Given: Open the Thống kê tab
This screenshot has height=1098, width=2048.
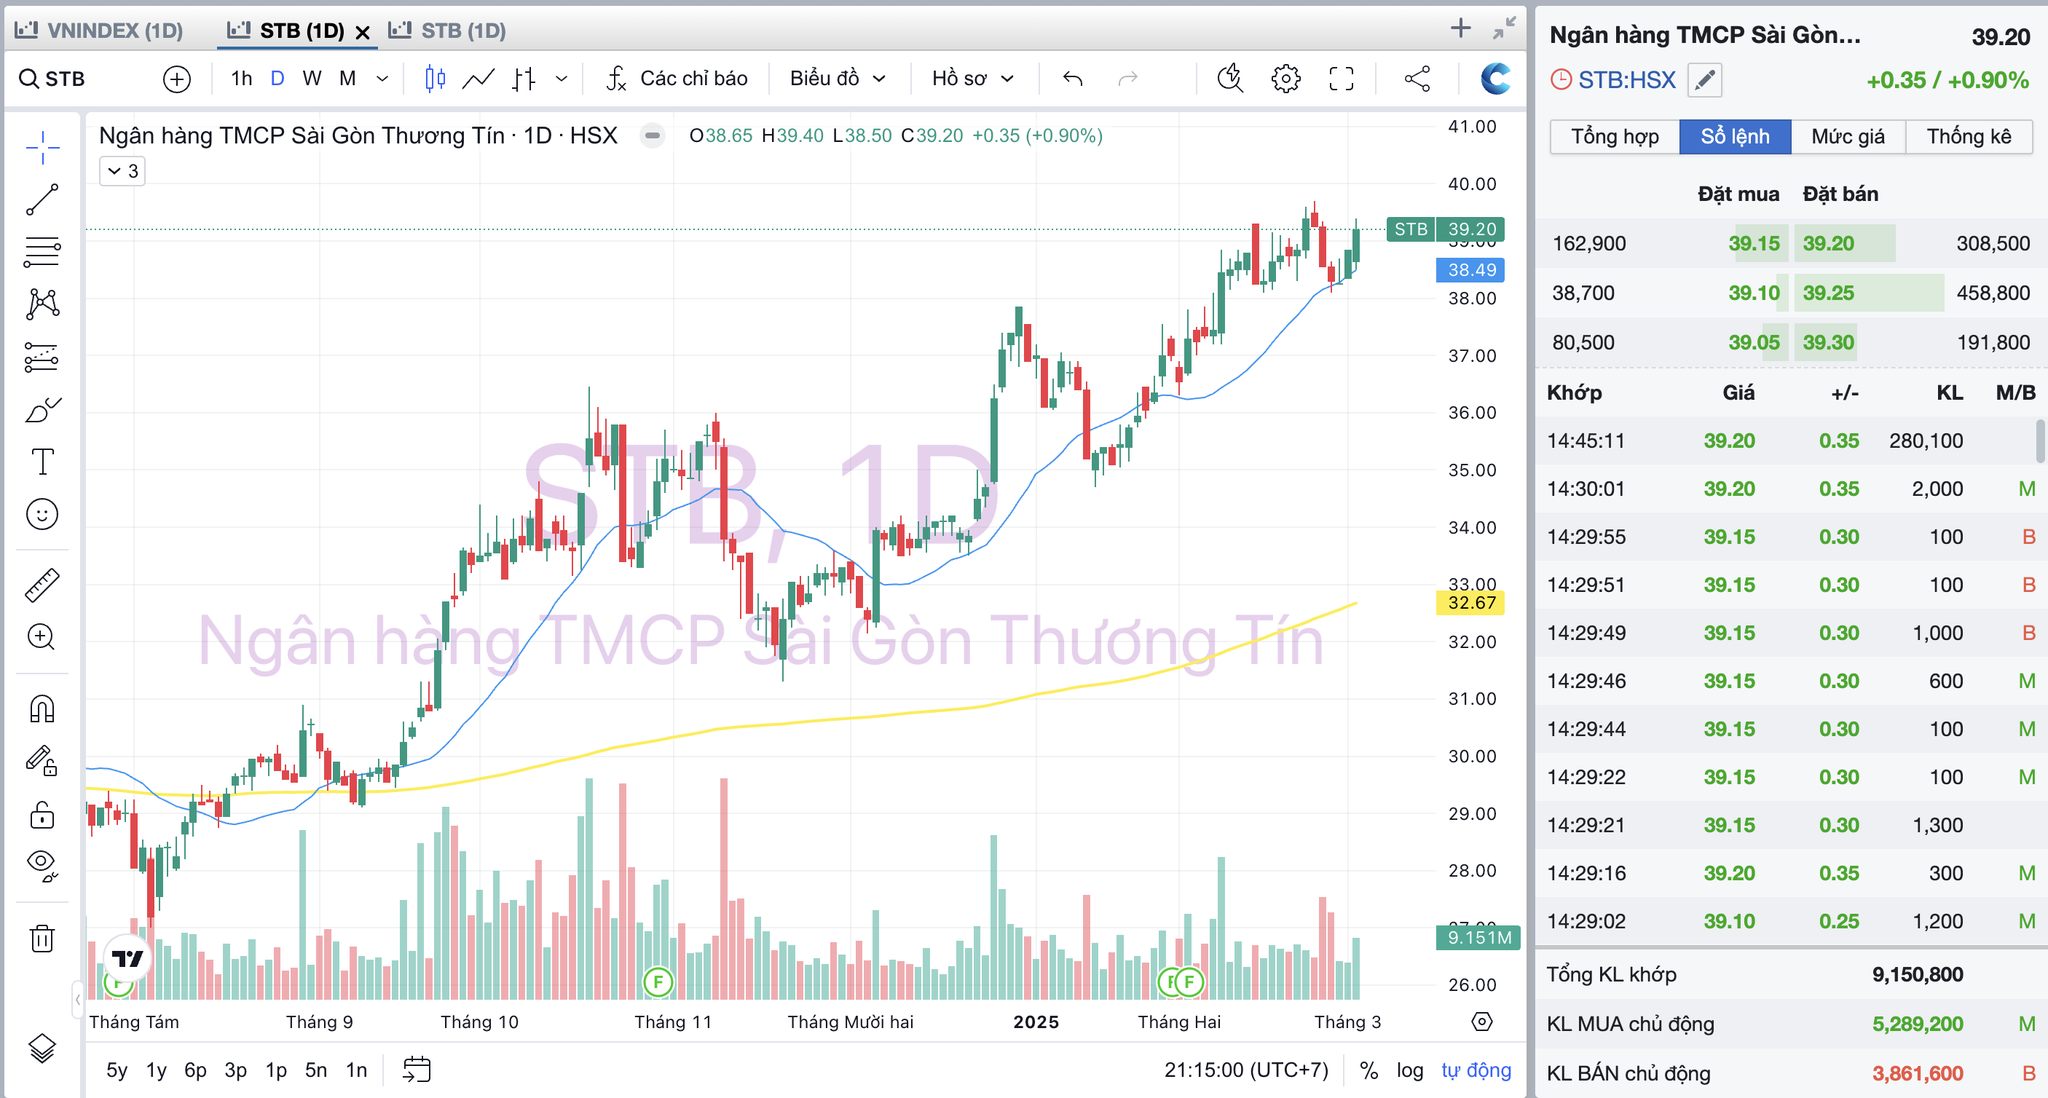Looking at the screenshot, I should pyautogui.click(x=1968, y=137).
